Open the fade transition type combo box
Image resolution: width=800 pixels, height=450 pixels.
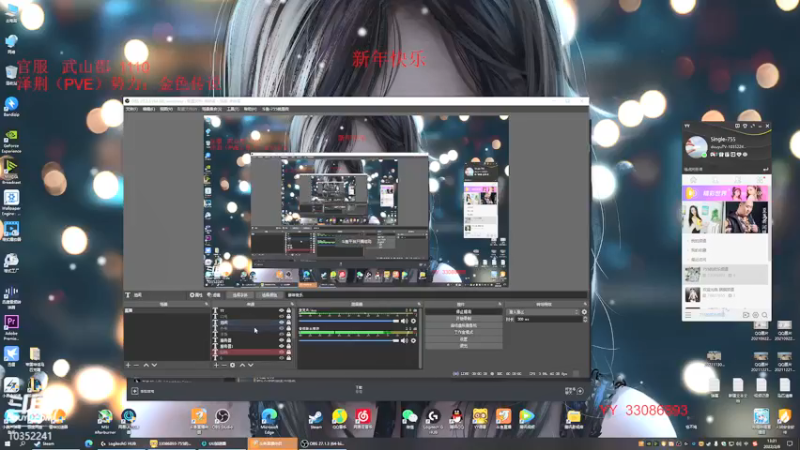[x=543, y=312]
